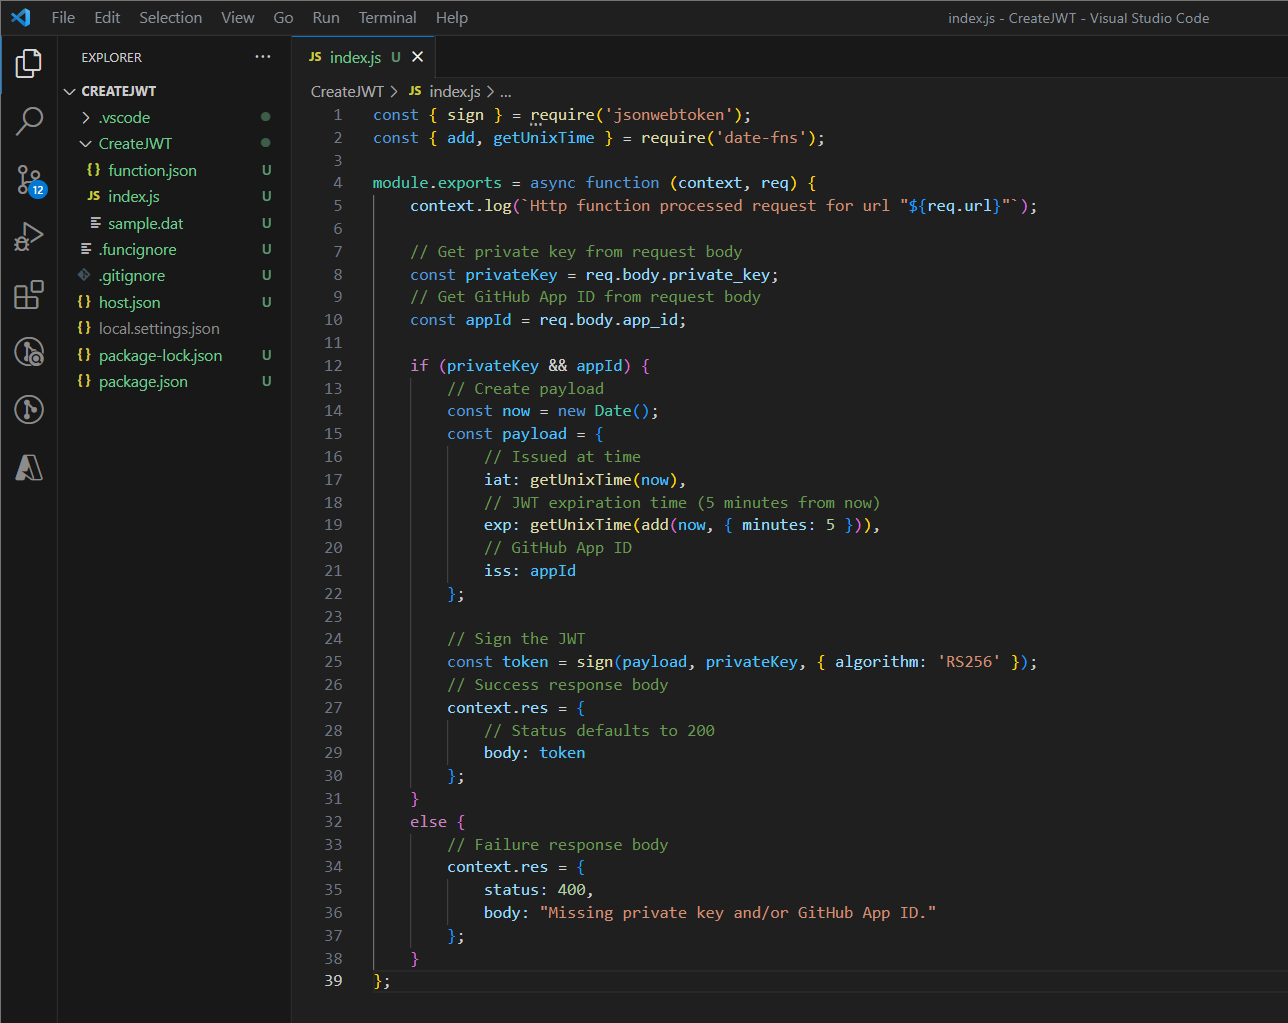Click "iss: appId" on line 21
This screenshot has height=1023, width=1288.
[x=530, y=570]
